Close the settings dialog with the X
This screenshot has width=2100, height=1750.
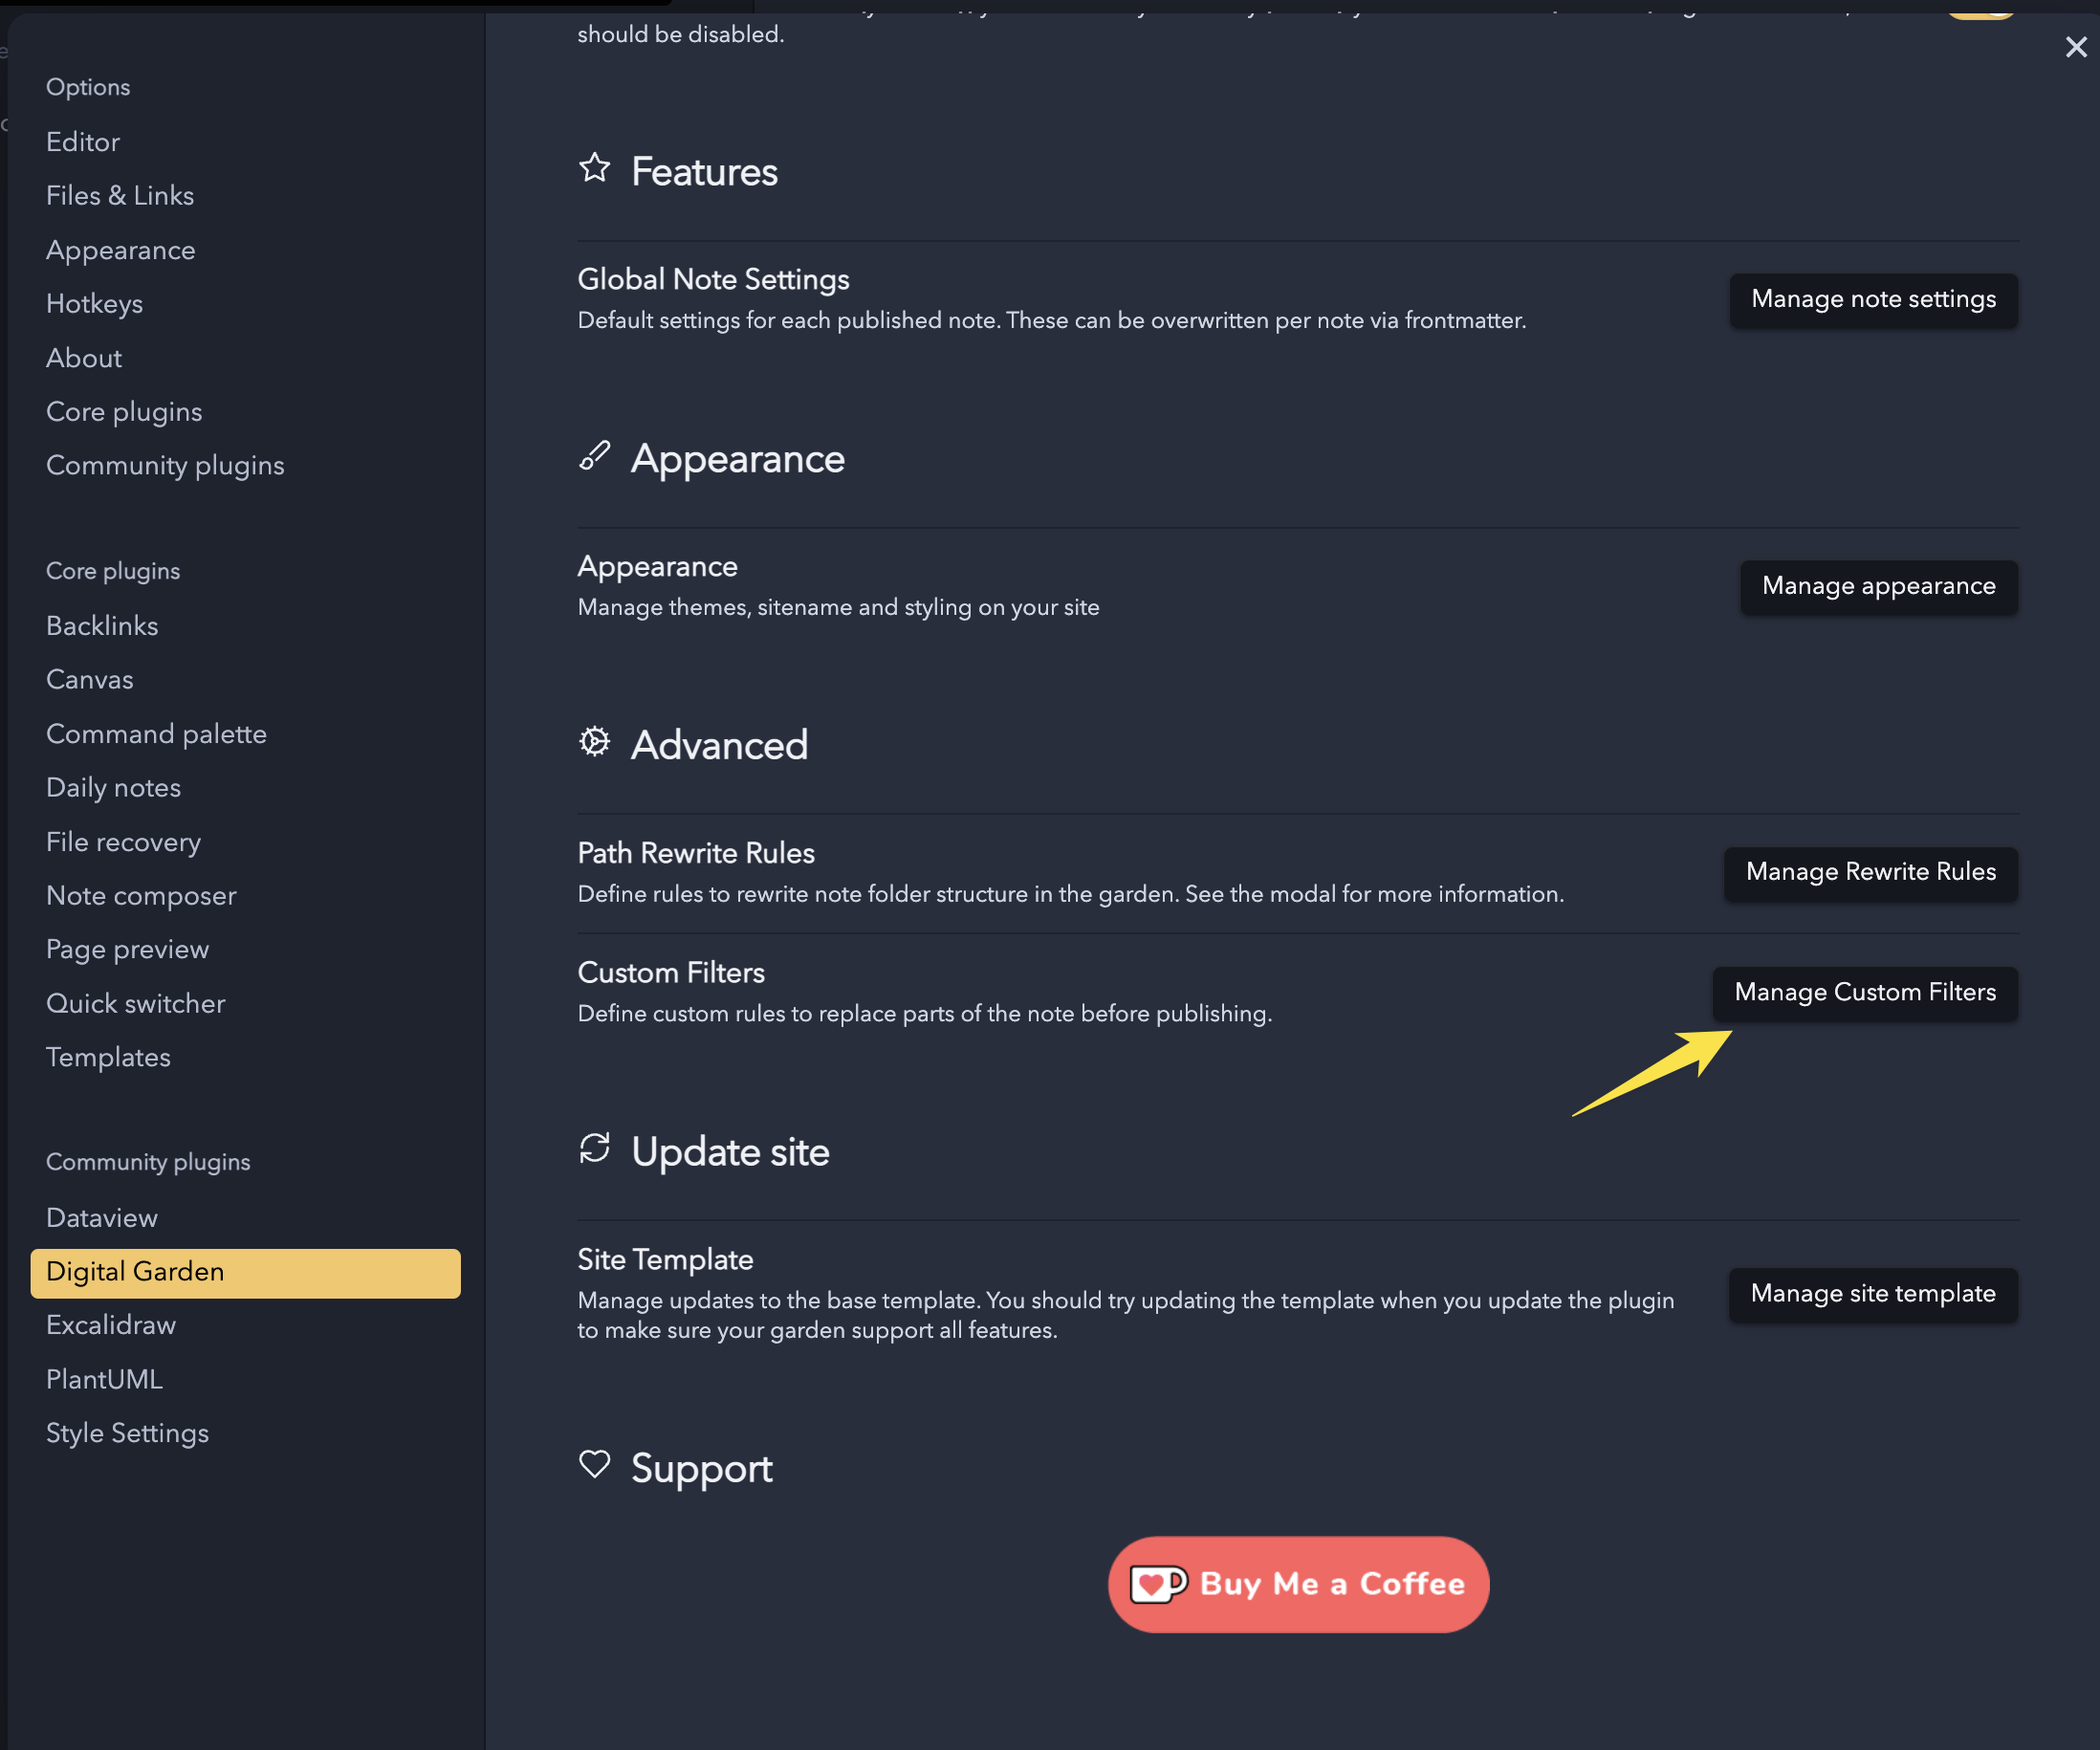[2075, 47]
